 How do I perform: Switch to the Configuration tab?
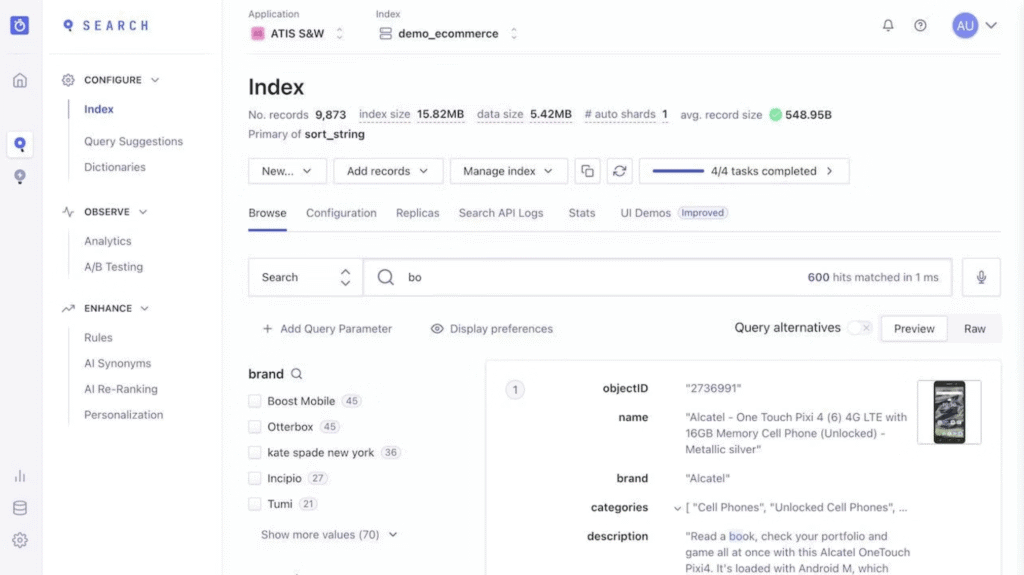(341, 213)
